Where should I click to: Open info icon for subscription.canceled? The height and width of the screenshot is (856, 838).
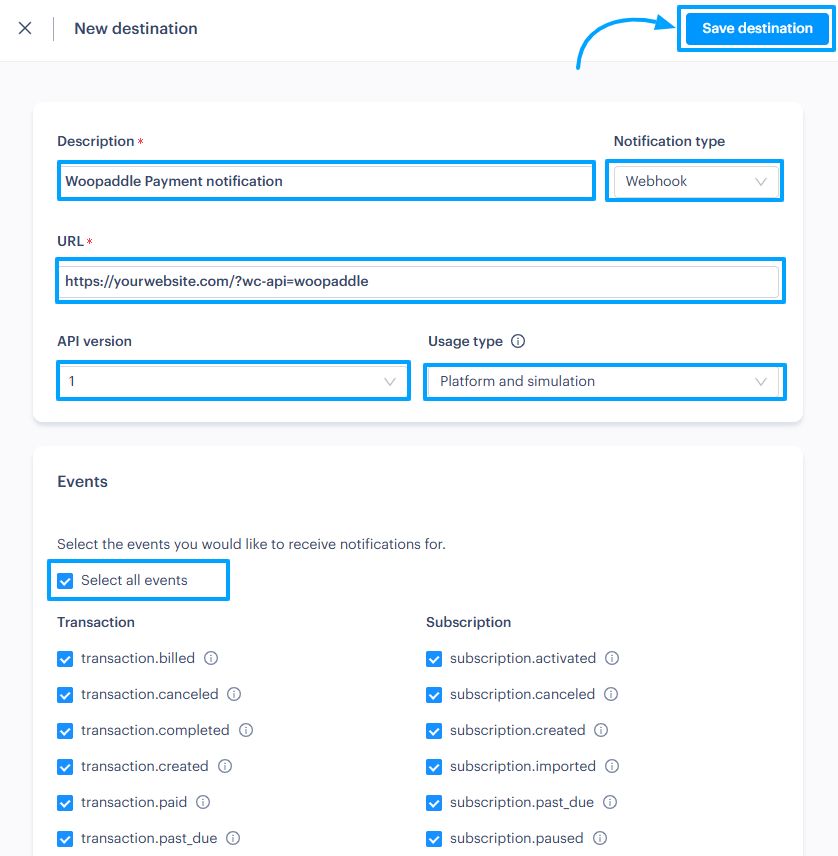point(611,694)
